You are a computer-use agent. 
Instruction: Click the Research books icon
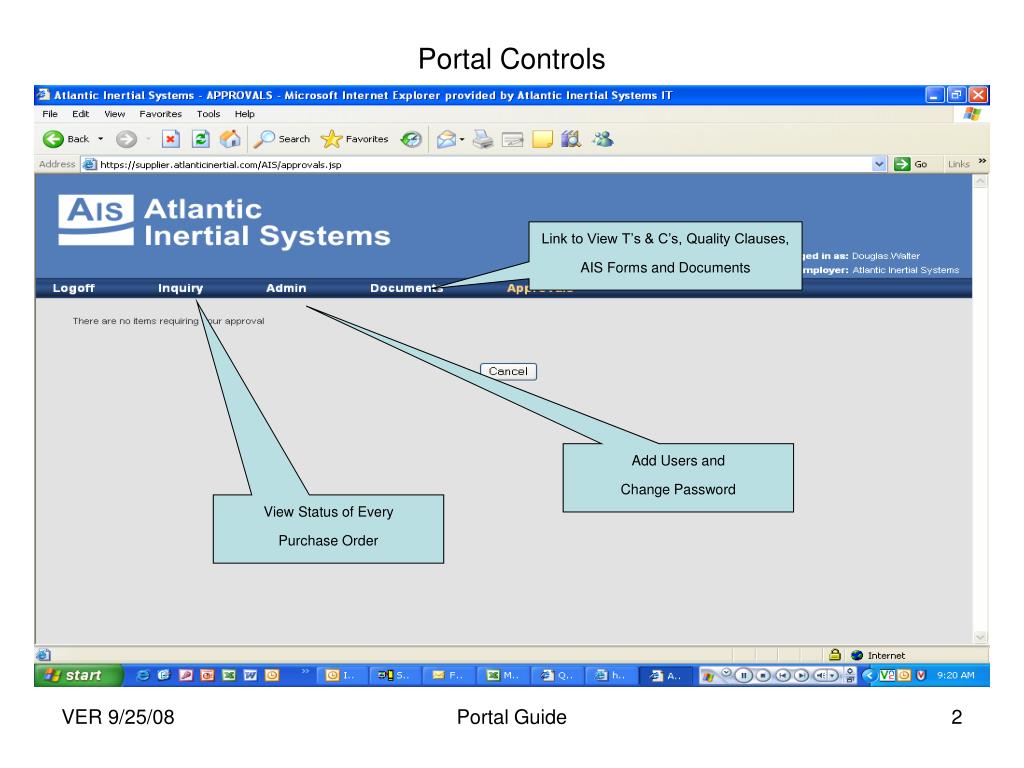pyautogui.click(x=571, y=139)
